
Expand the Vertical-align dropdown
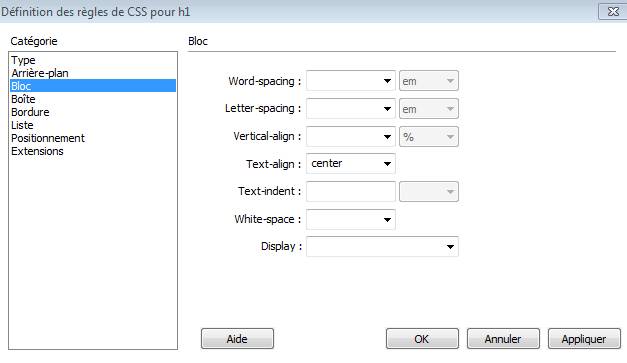pyautogui.click(x=351, y=137)
